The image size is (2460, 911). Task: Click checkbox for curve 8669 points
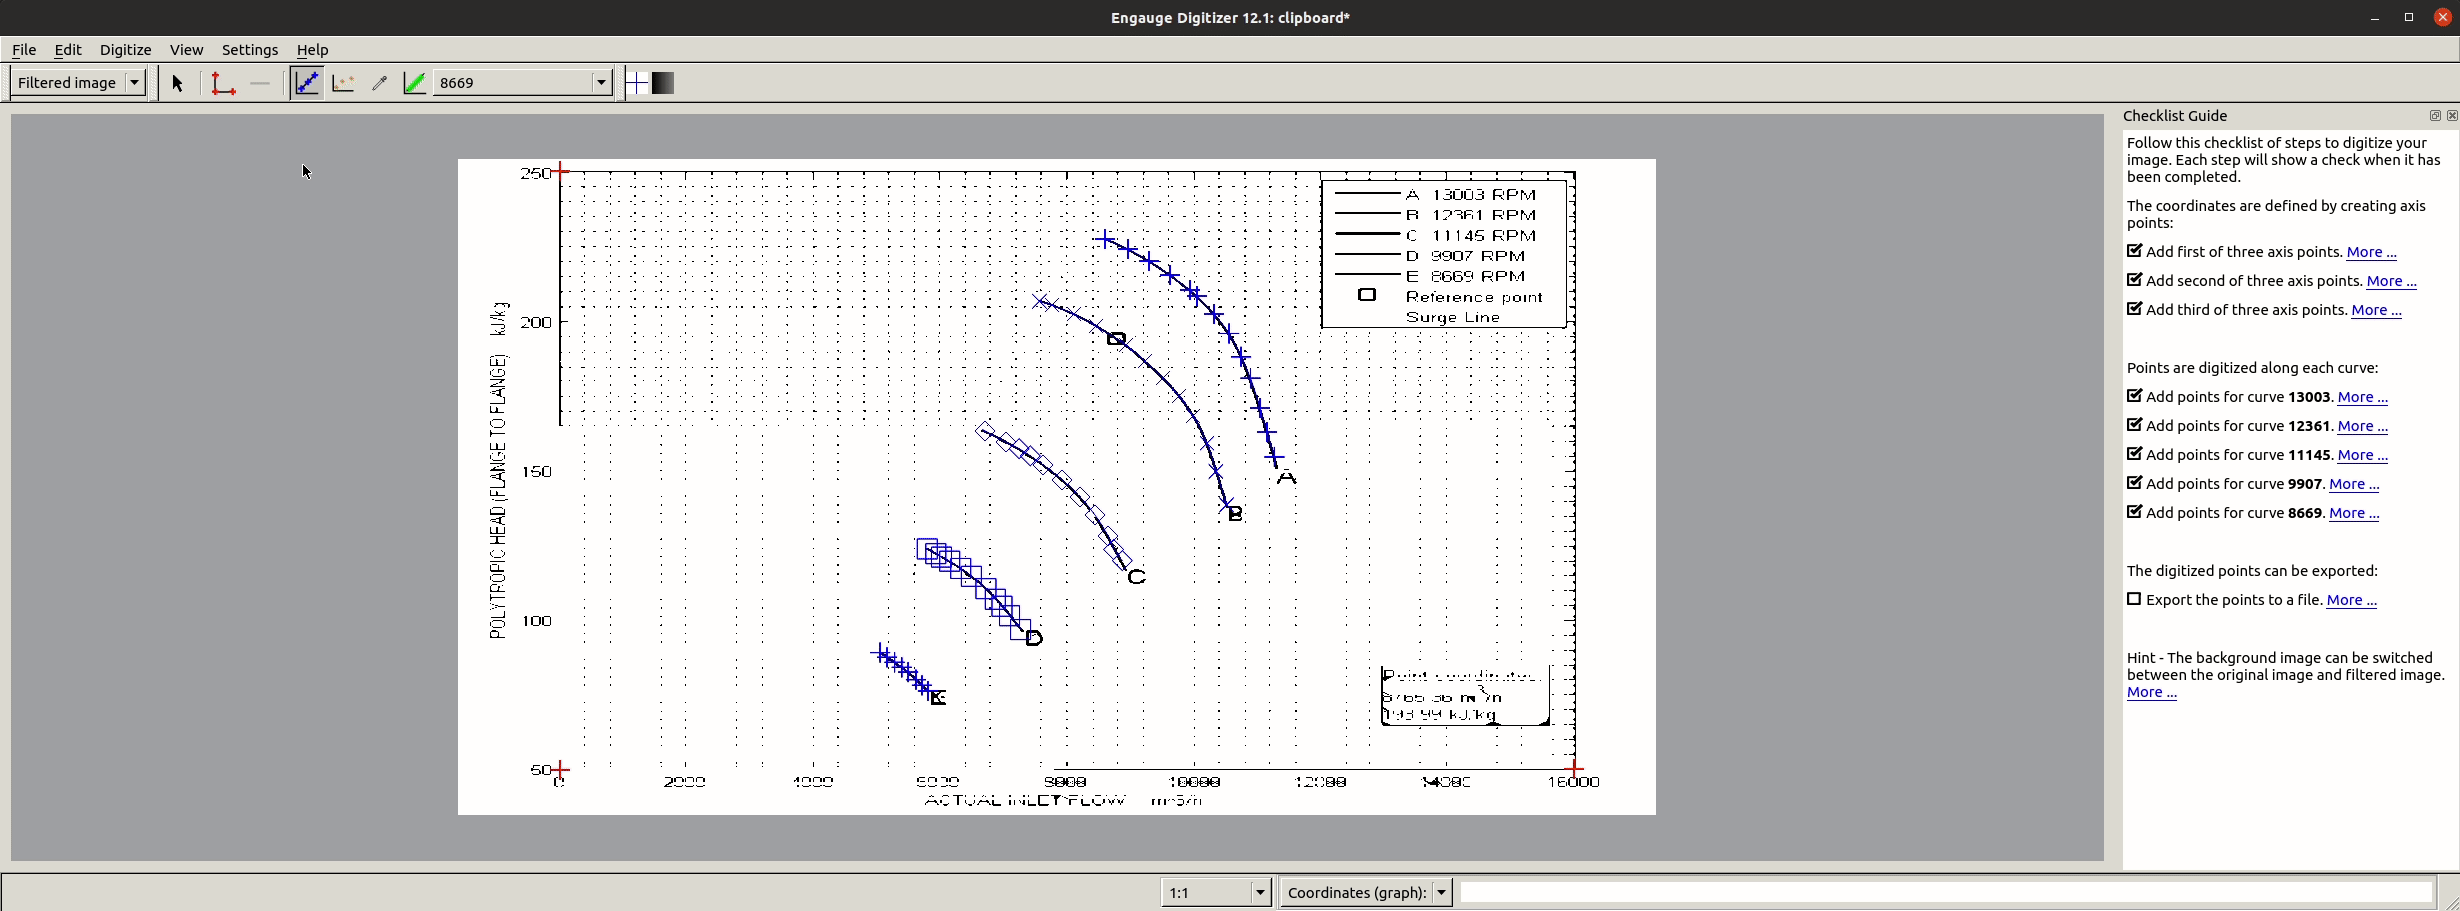click(2134, 512)
